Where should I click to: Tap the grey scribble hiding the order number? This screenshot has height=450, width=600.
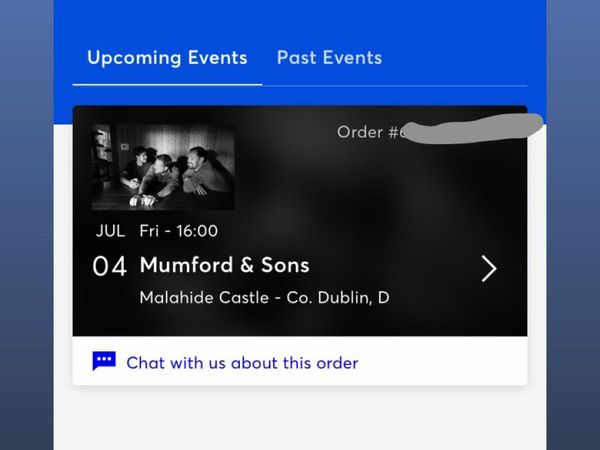coord(473,128)
